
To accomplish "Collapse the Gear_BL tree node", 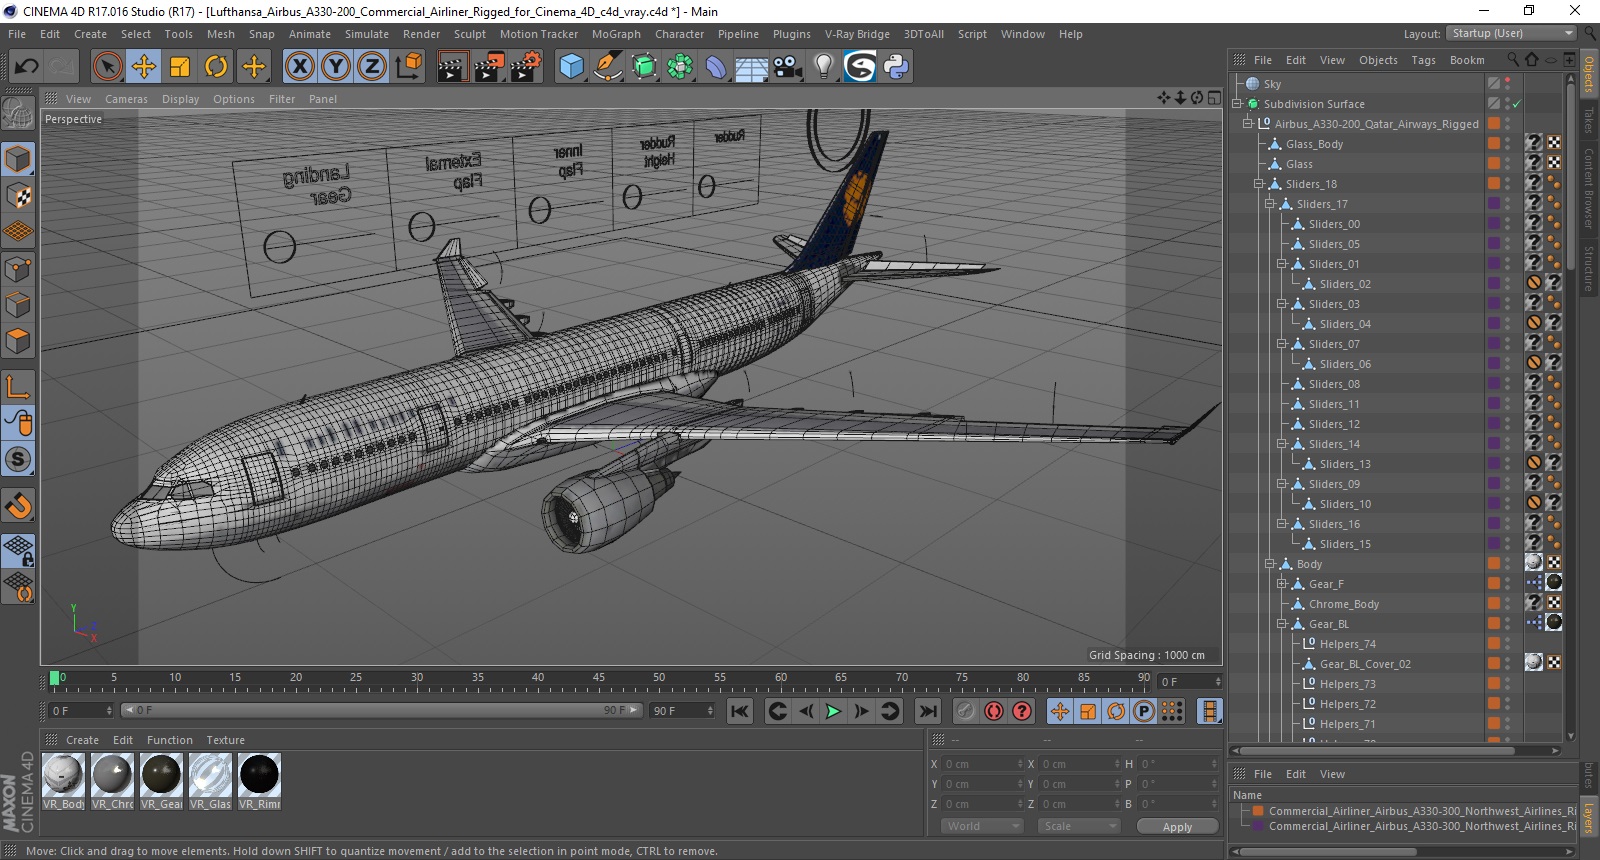I will pos(1281,624).
